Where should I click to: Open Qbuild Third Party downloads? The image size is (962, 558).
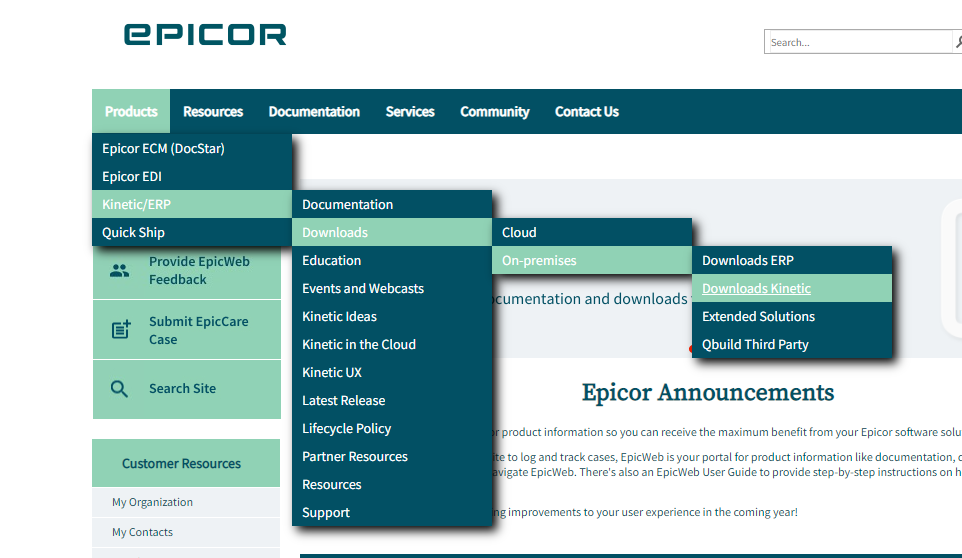coord(792,345)
